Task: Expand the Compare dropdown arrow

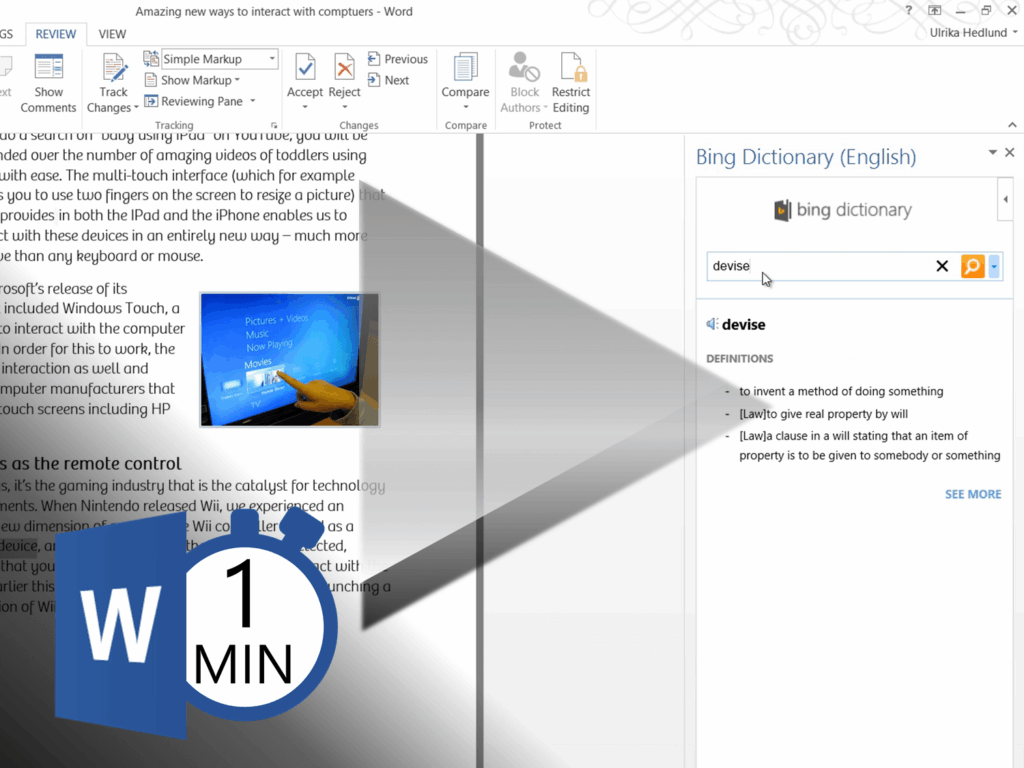Action: point(466,106)
